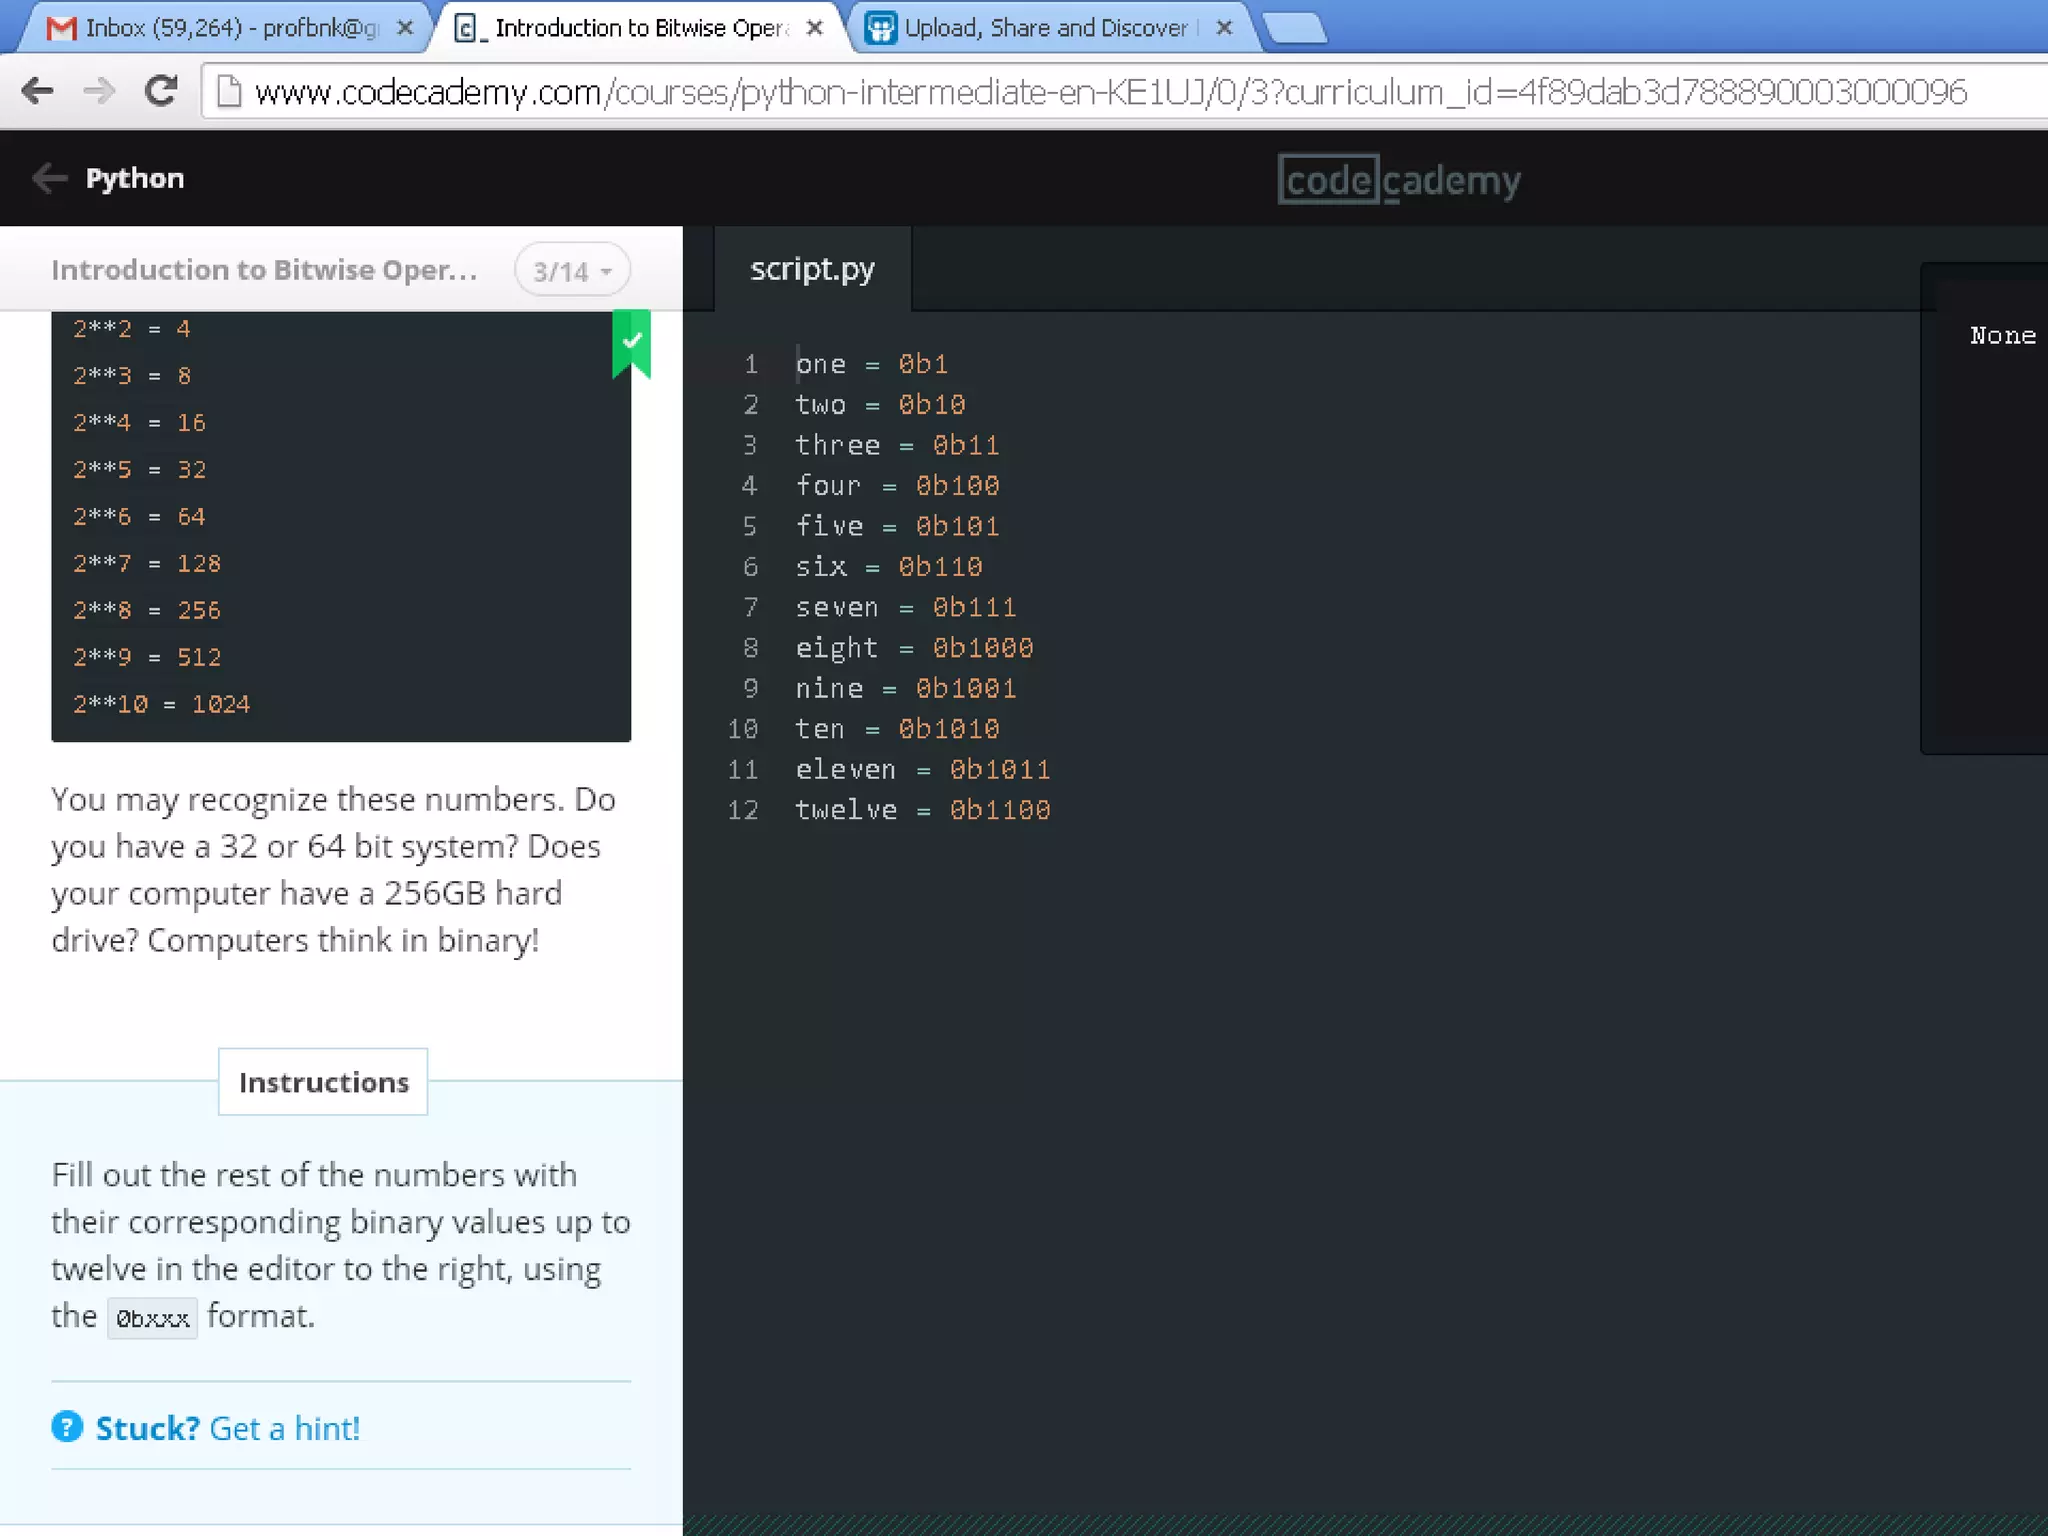The height and width of the screenshot is (1536, 2048).
Task: Click the page icon in the address bar
Action: tap(229, 92)
